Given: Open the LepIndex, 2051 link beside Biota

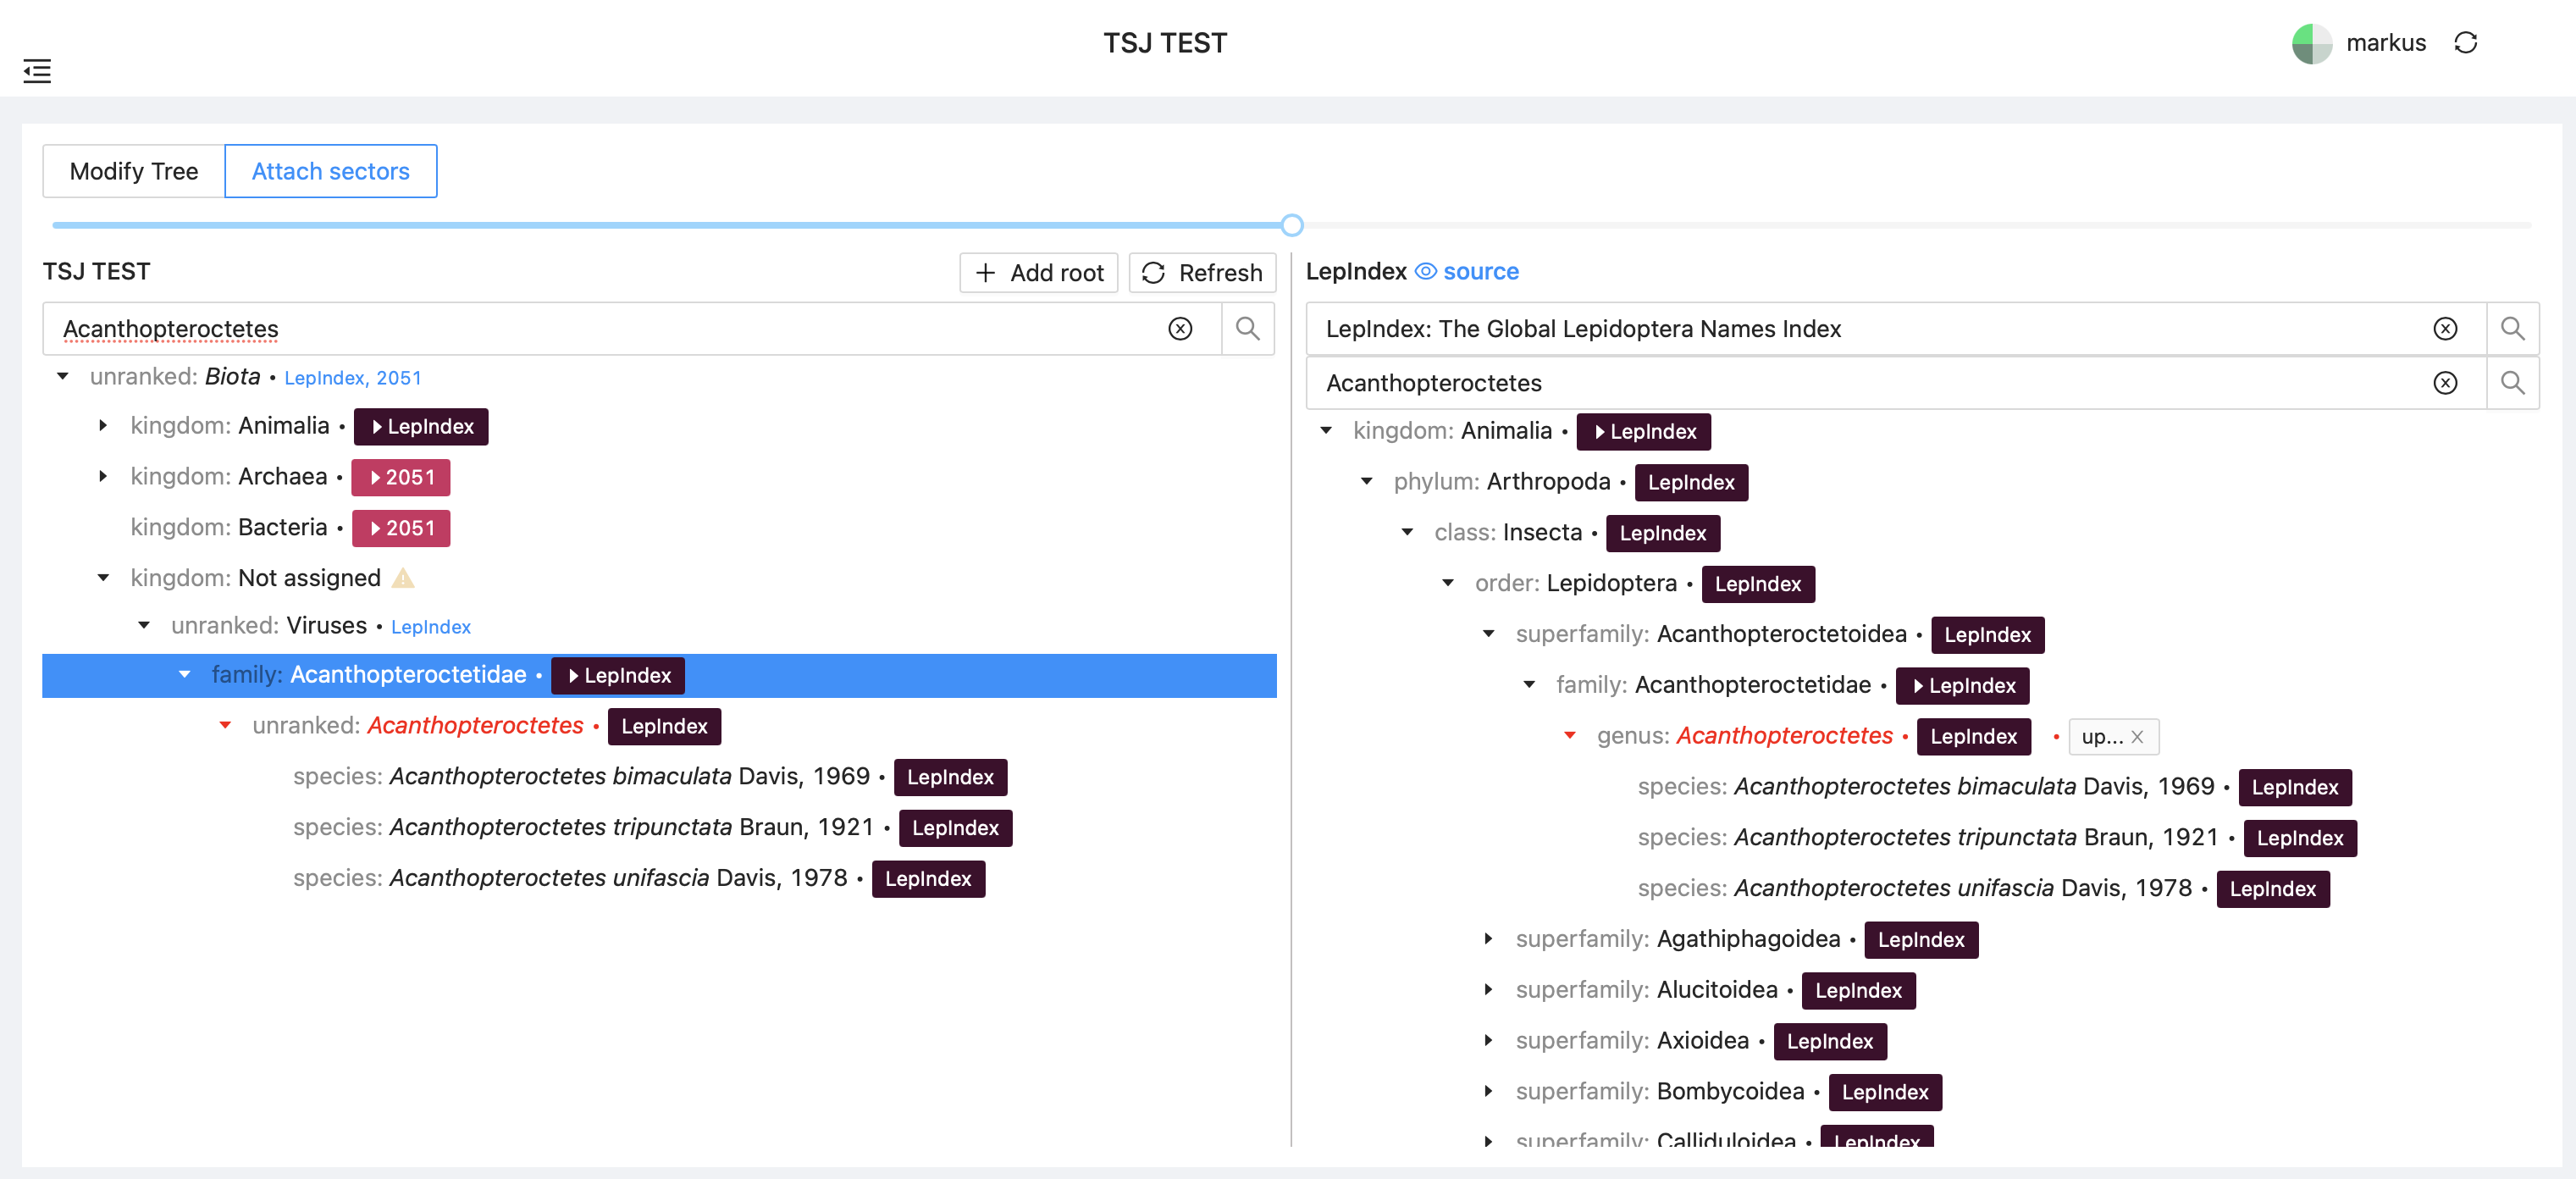Looking at the screenshot, I should tap(352, 378).
